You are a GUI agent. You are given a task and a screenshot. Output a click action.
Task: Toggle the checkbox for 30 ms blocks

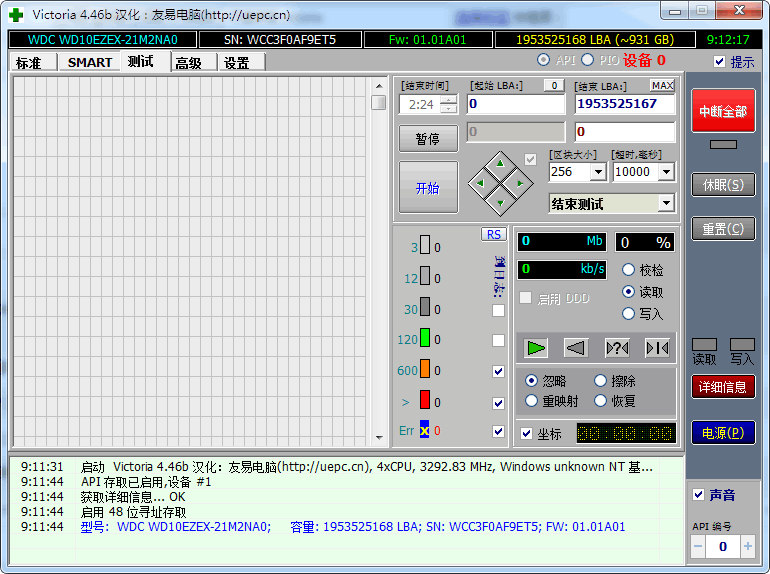click(498, 310)
